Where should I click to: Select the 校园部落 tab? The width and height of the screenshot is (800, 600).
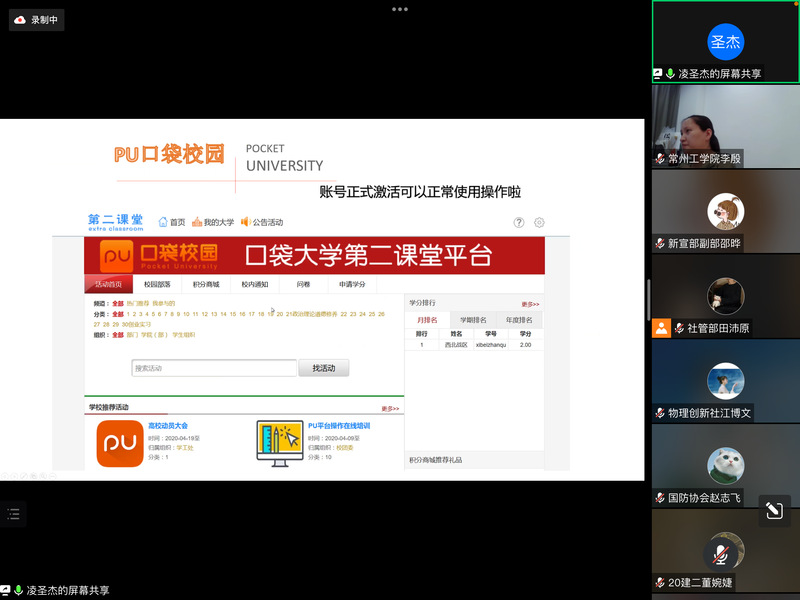click(x=158, y=285)
